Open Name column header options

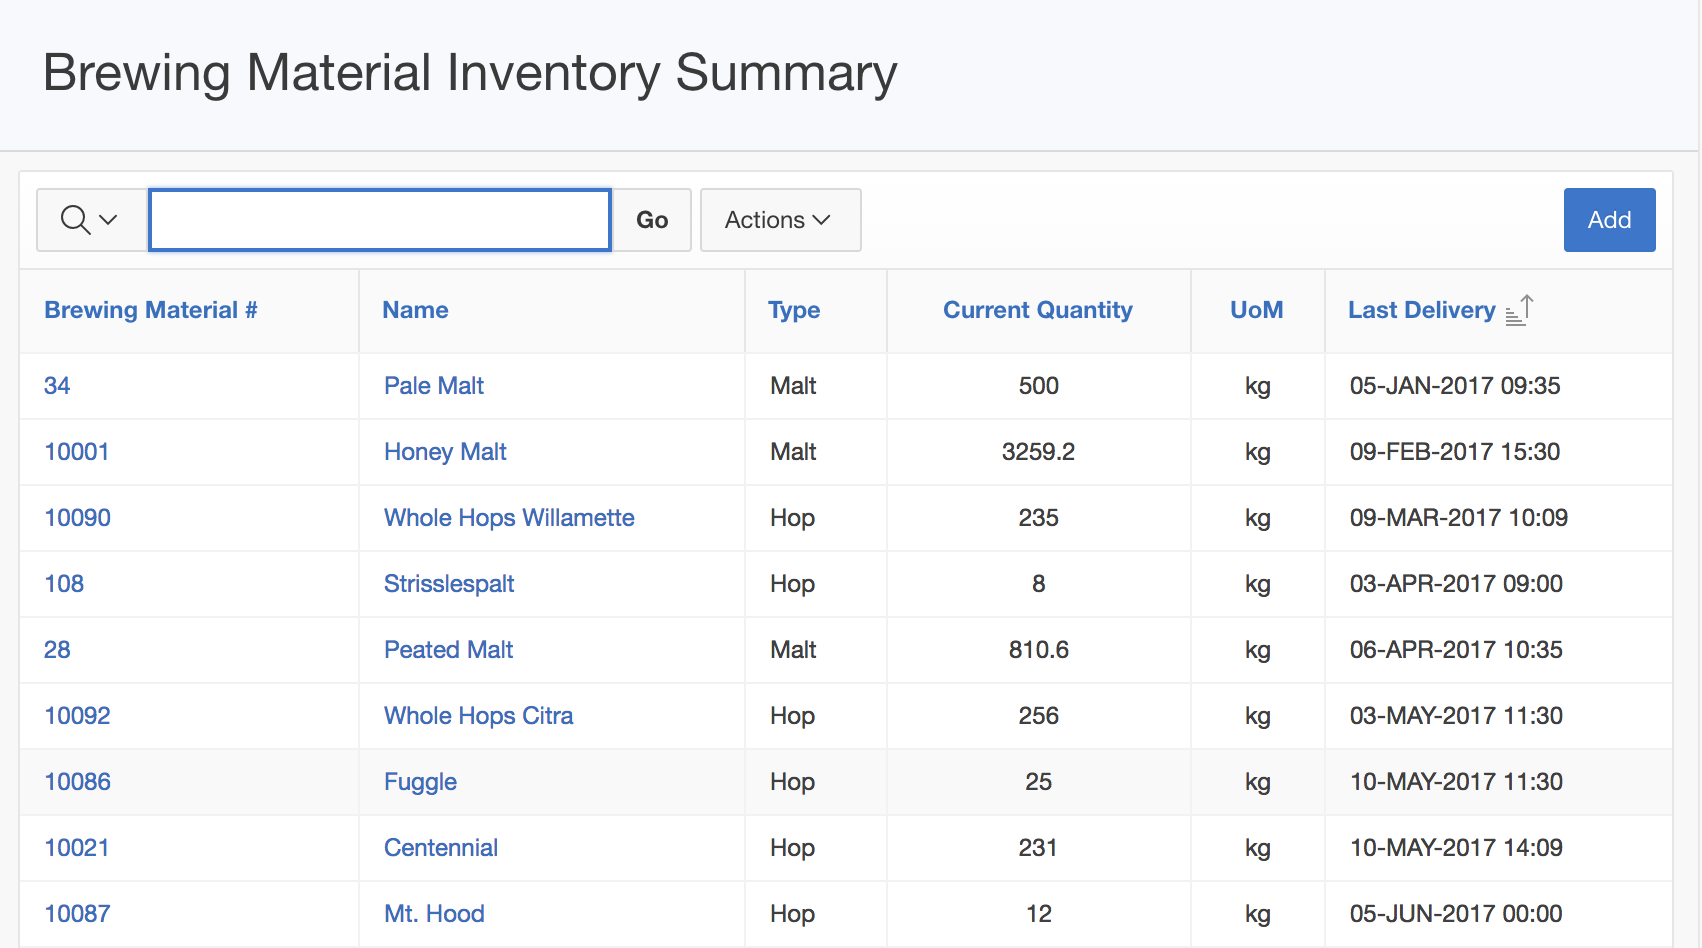[415, 310]
